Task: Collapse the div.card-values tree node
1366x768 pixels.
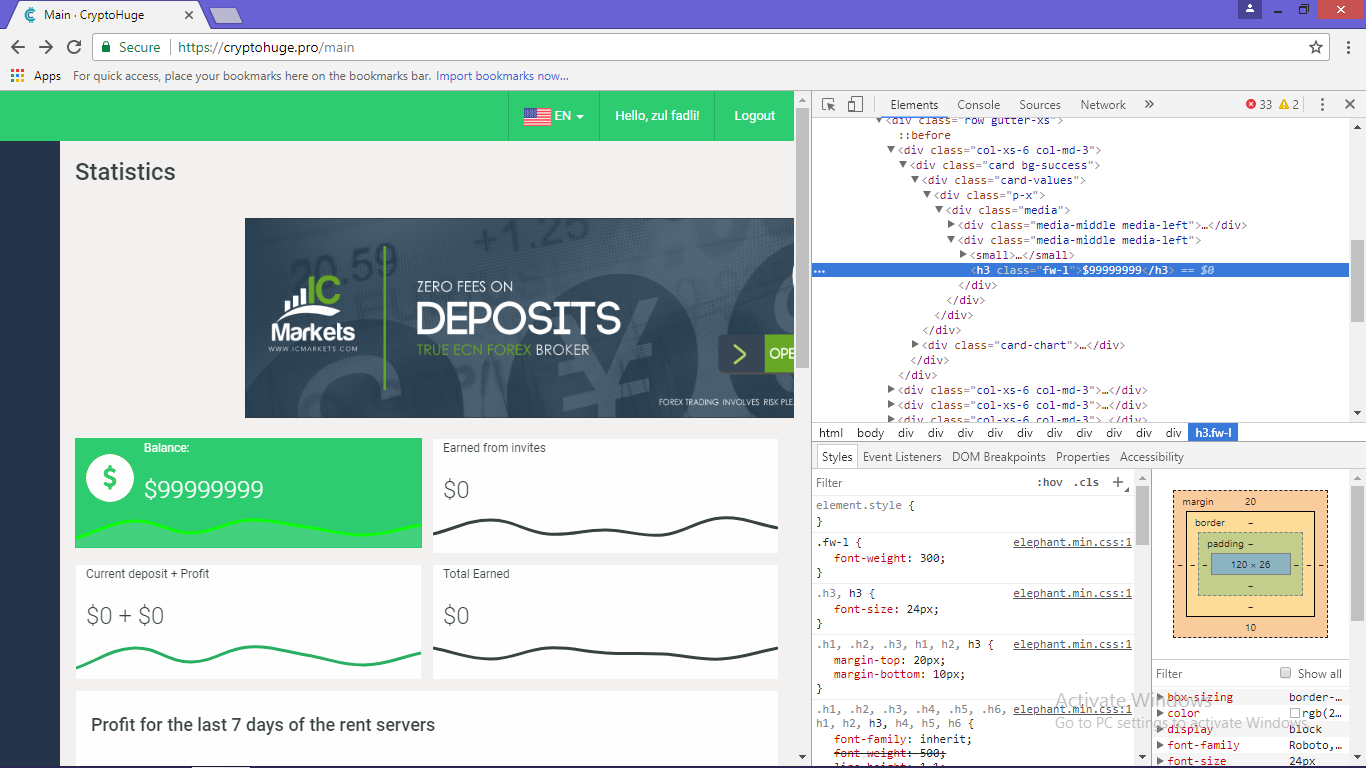Action: coord(915,179)
